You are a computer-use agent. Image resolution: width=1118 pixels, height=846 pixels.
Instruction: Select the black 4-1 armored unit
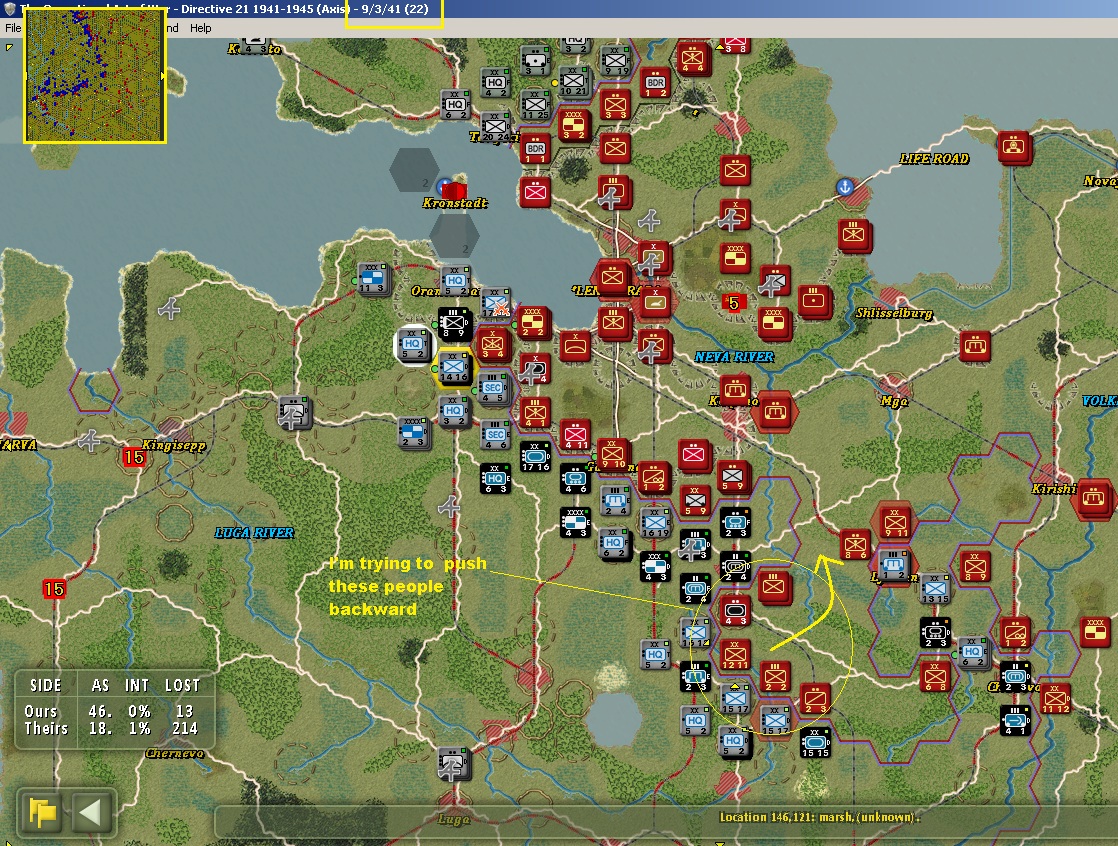[1015, 719]
